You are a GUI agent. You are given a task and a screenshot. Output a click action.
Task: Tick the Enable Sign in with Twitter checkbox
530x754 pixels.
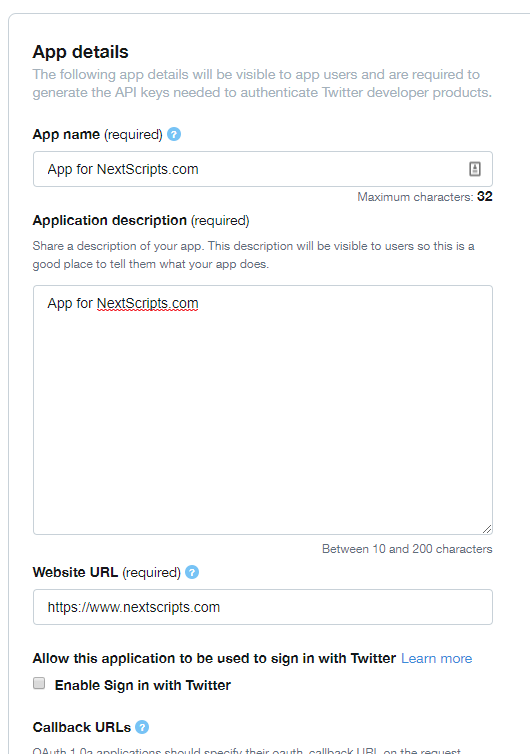[x=39, y=683]
